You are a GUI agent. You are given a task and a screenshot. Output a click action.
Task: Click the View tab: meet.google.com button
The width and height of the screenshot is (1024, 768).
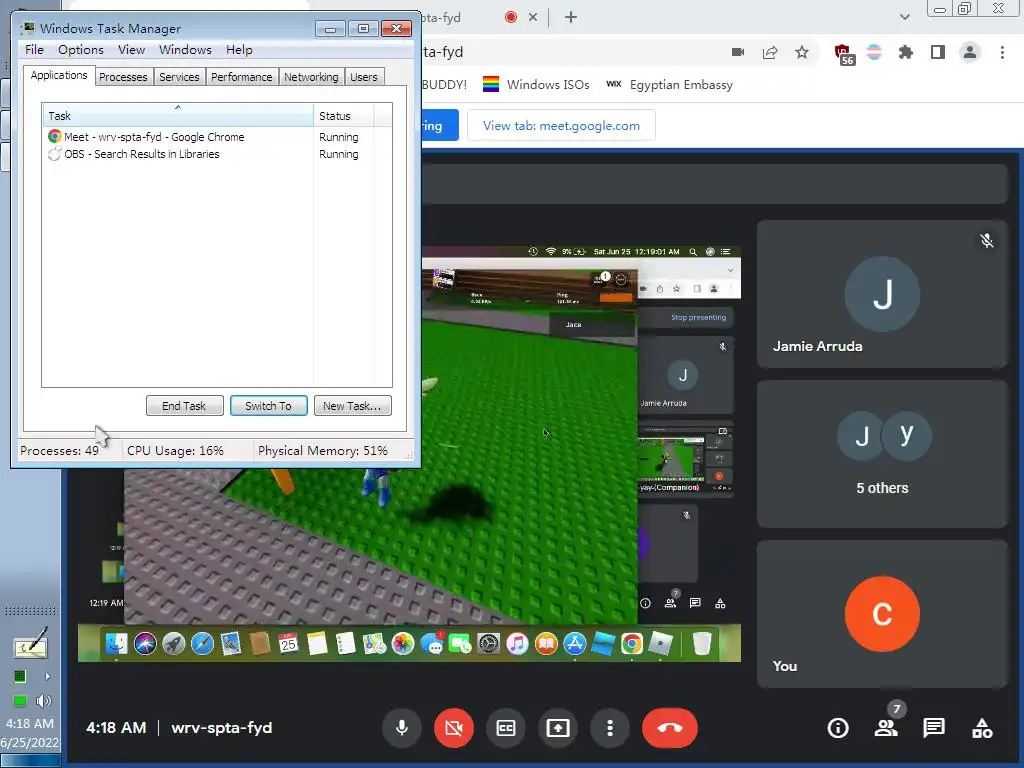pyautogui.click(x=561, y=125)
